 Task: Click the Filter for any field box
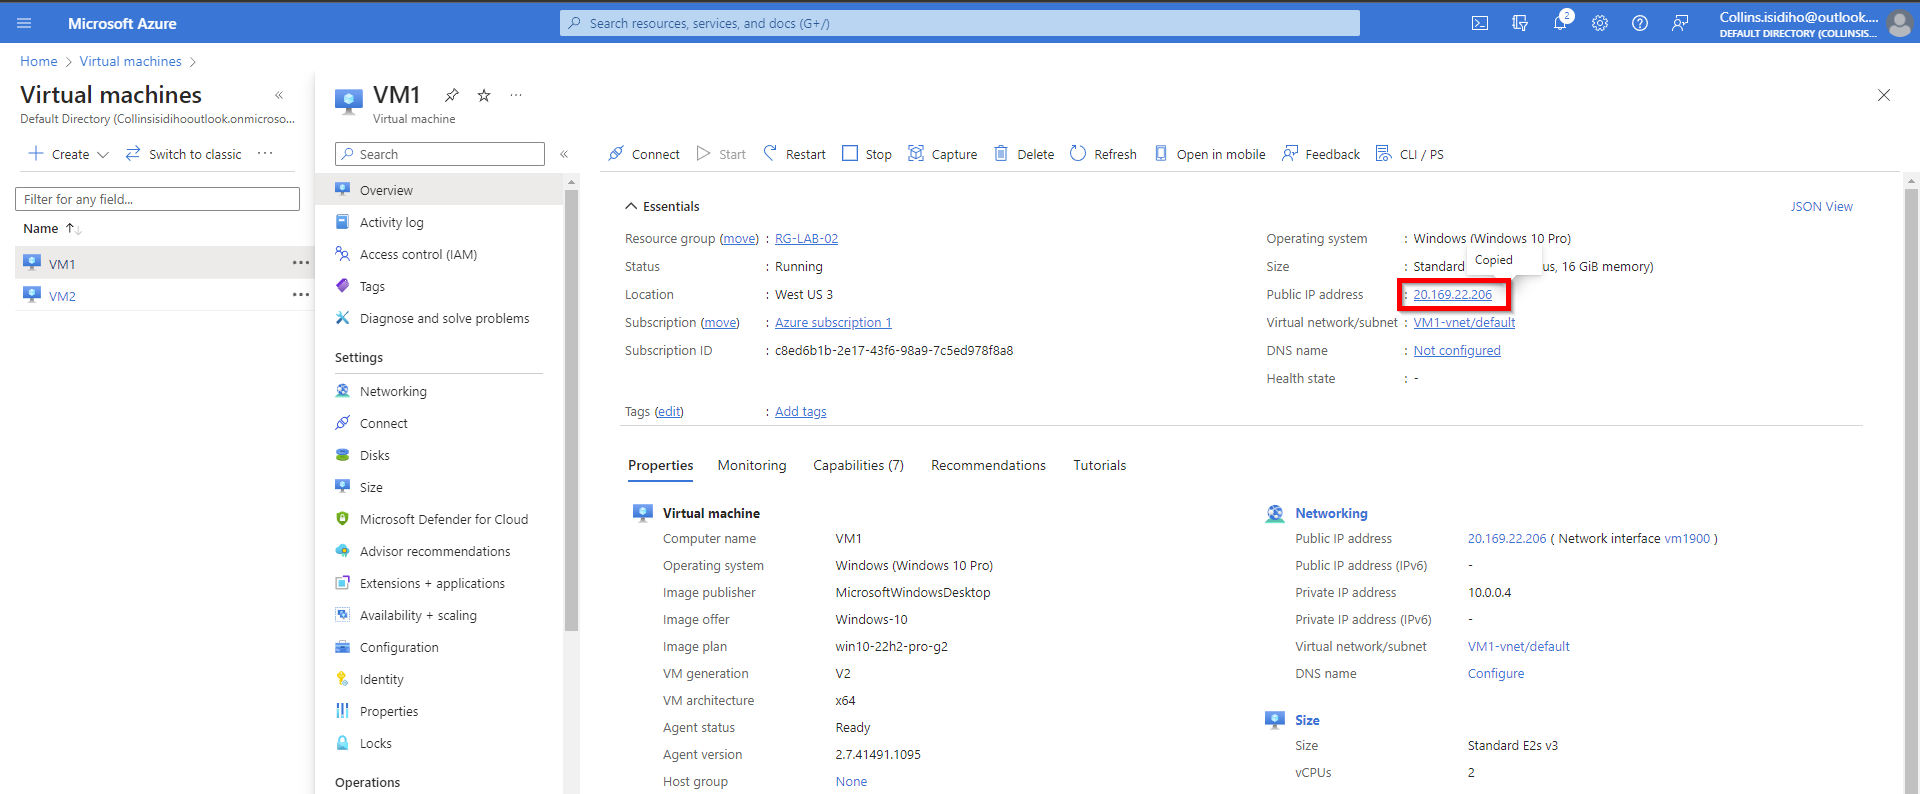click(157, 199)
